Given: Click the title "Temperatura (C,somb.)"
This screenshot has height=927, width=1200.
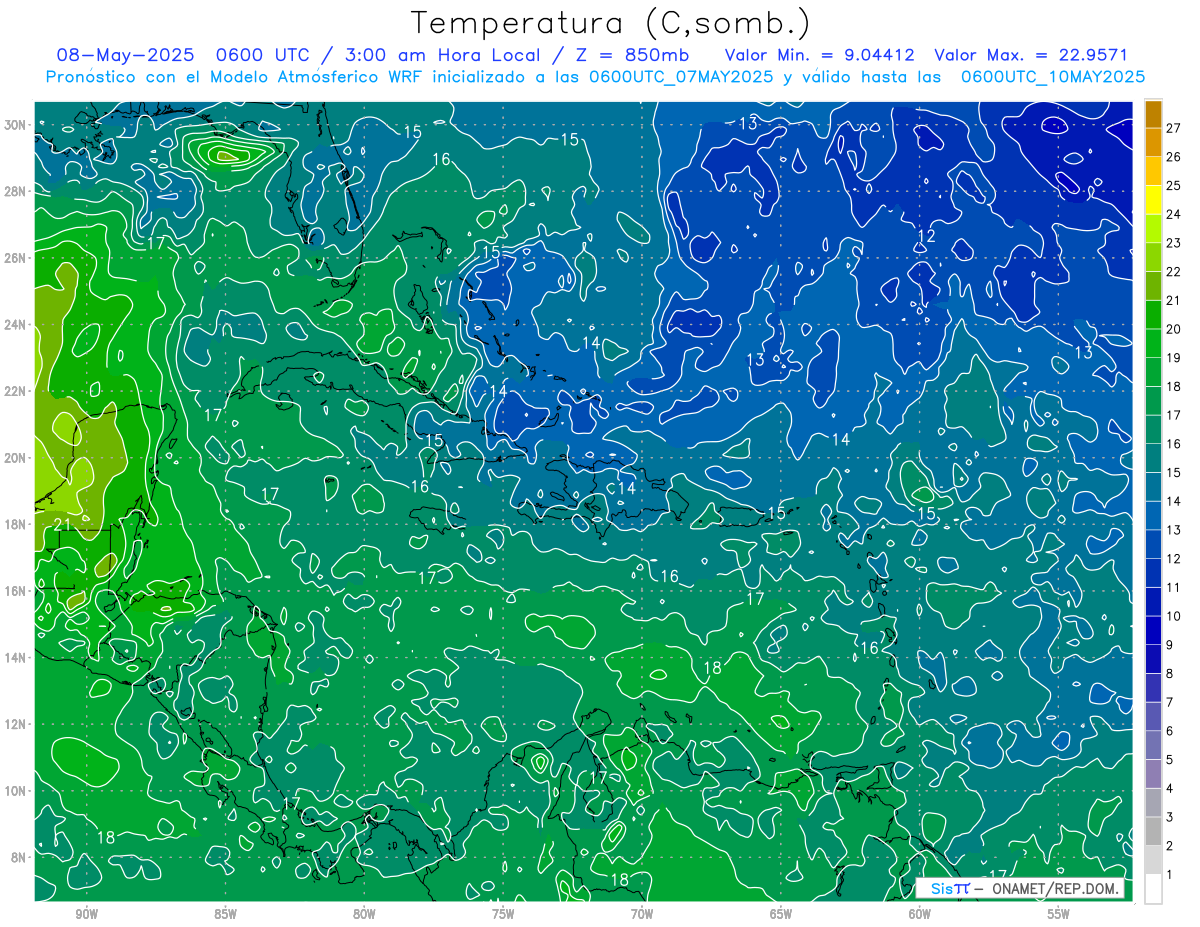Looking at the screenshot, I should click(611, 24).
